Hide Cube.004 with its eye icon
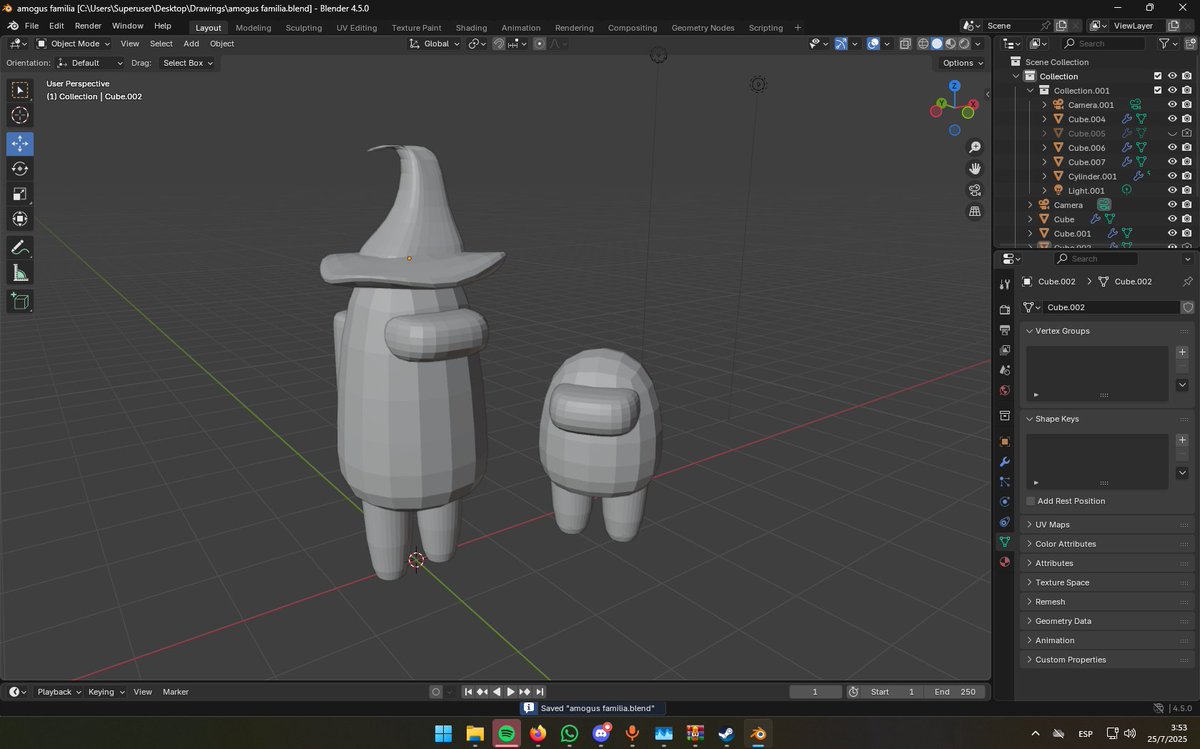This screenshot has width=1200, height=749. tap(1172, 119)
